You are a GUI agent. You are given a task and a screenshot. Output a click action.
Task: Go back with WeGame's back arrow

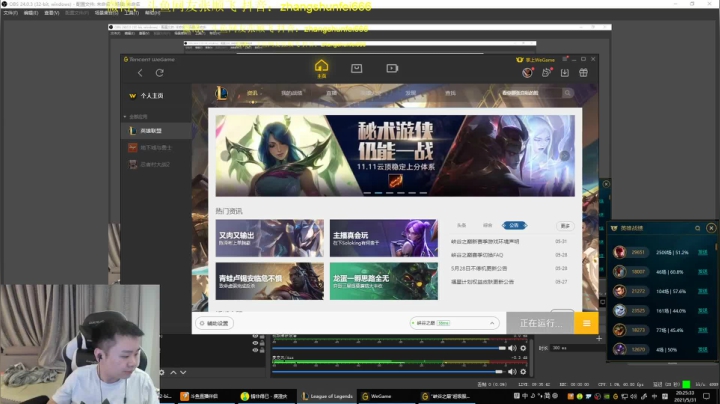pyautogui.click(x=140, y=73)
